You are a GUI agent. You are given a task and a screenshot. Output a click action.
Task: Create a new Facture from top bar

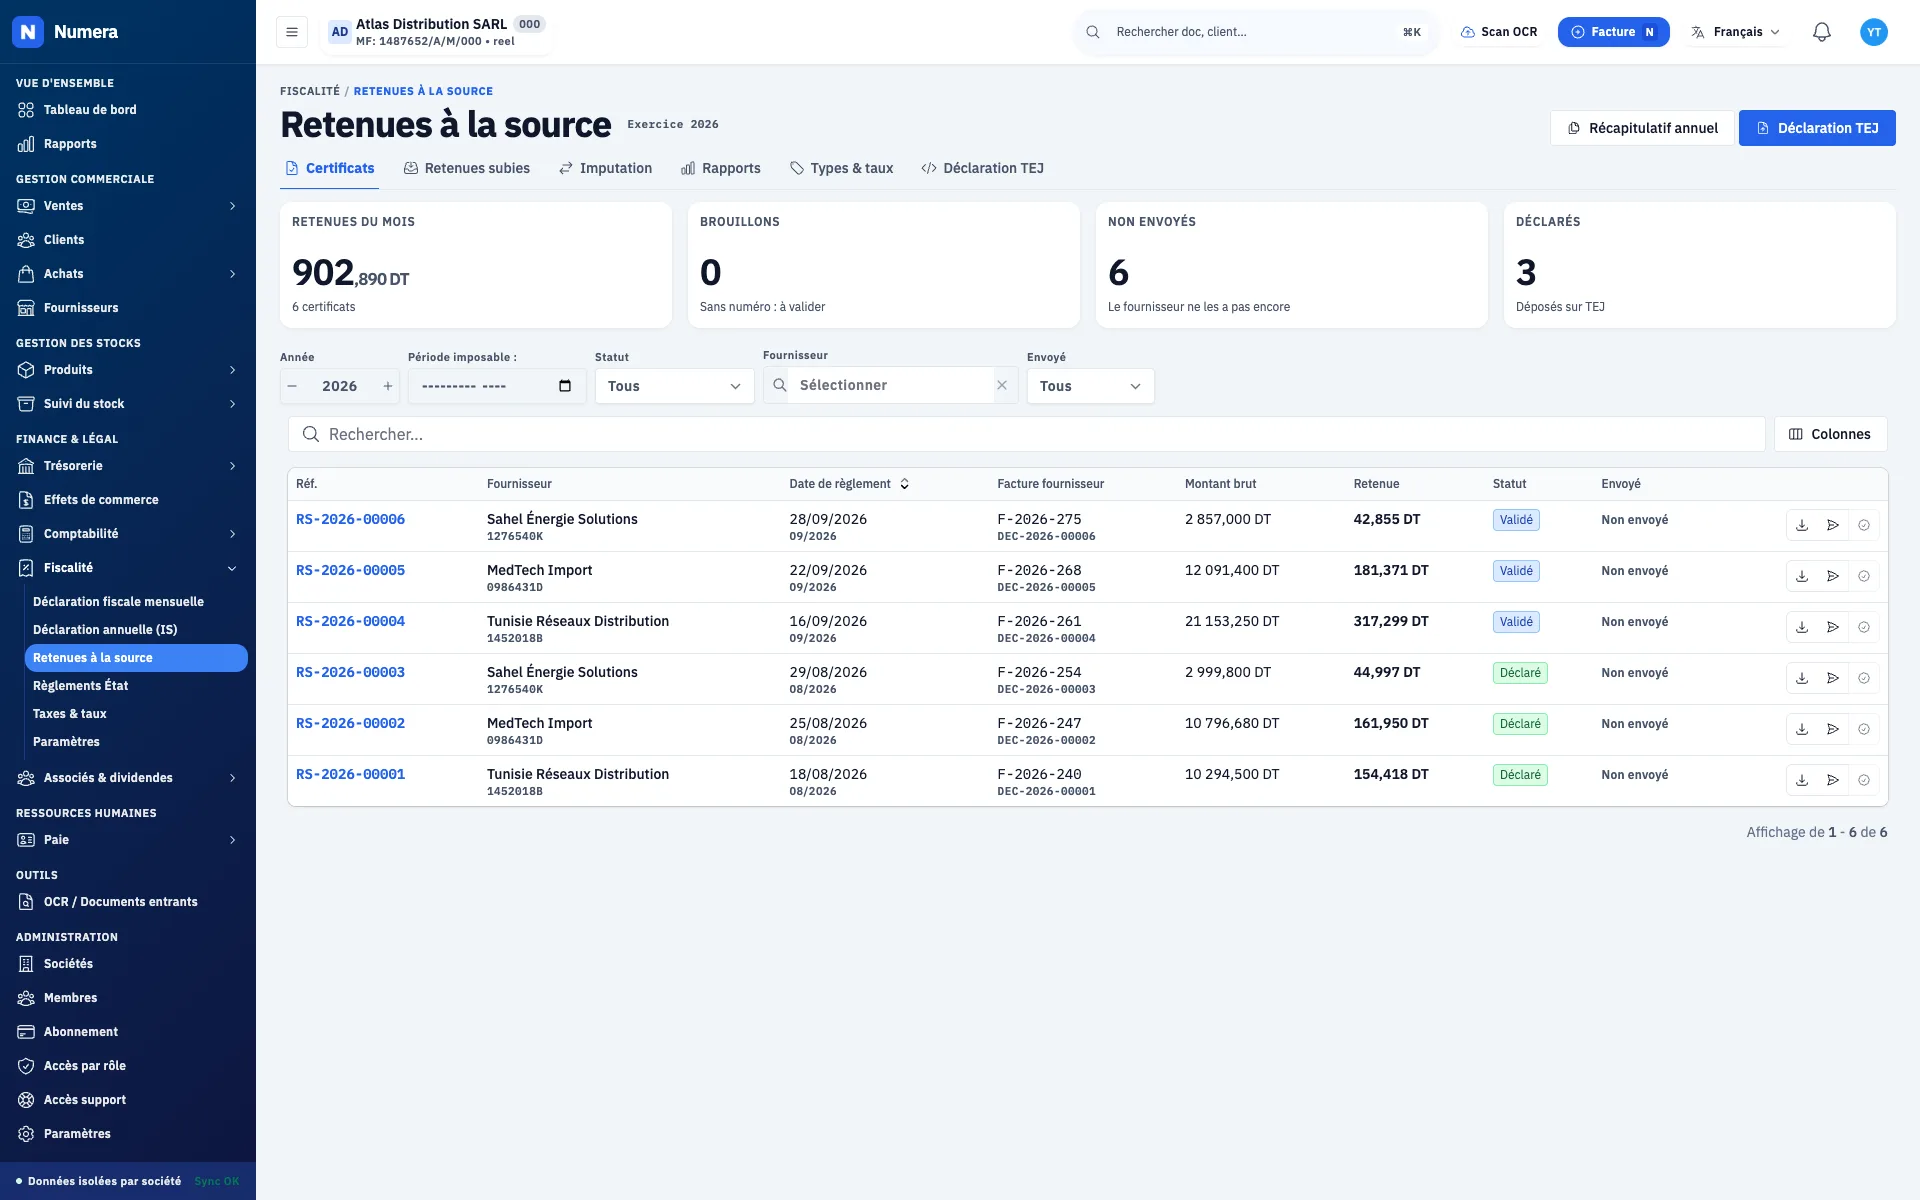[x=1613, y=32]
